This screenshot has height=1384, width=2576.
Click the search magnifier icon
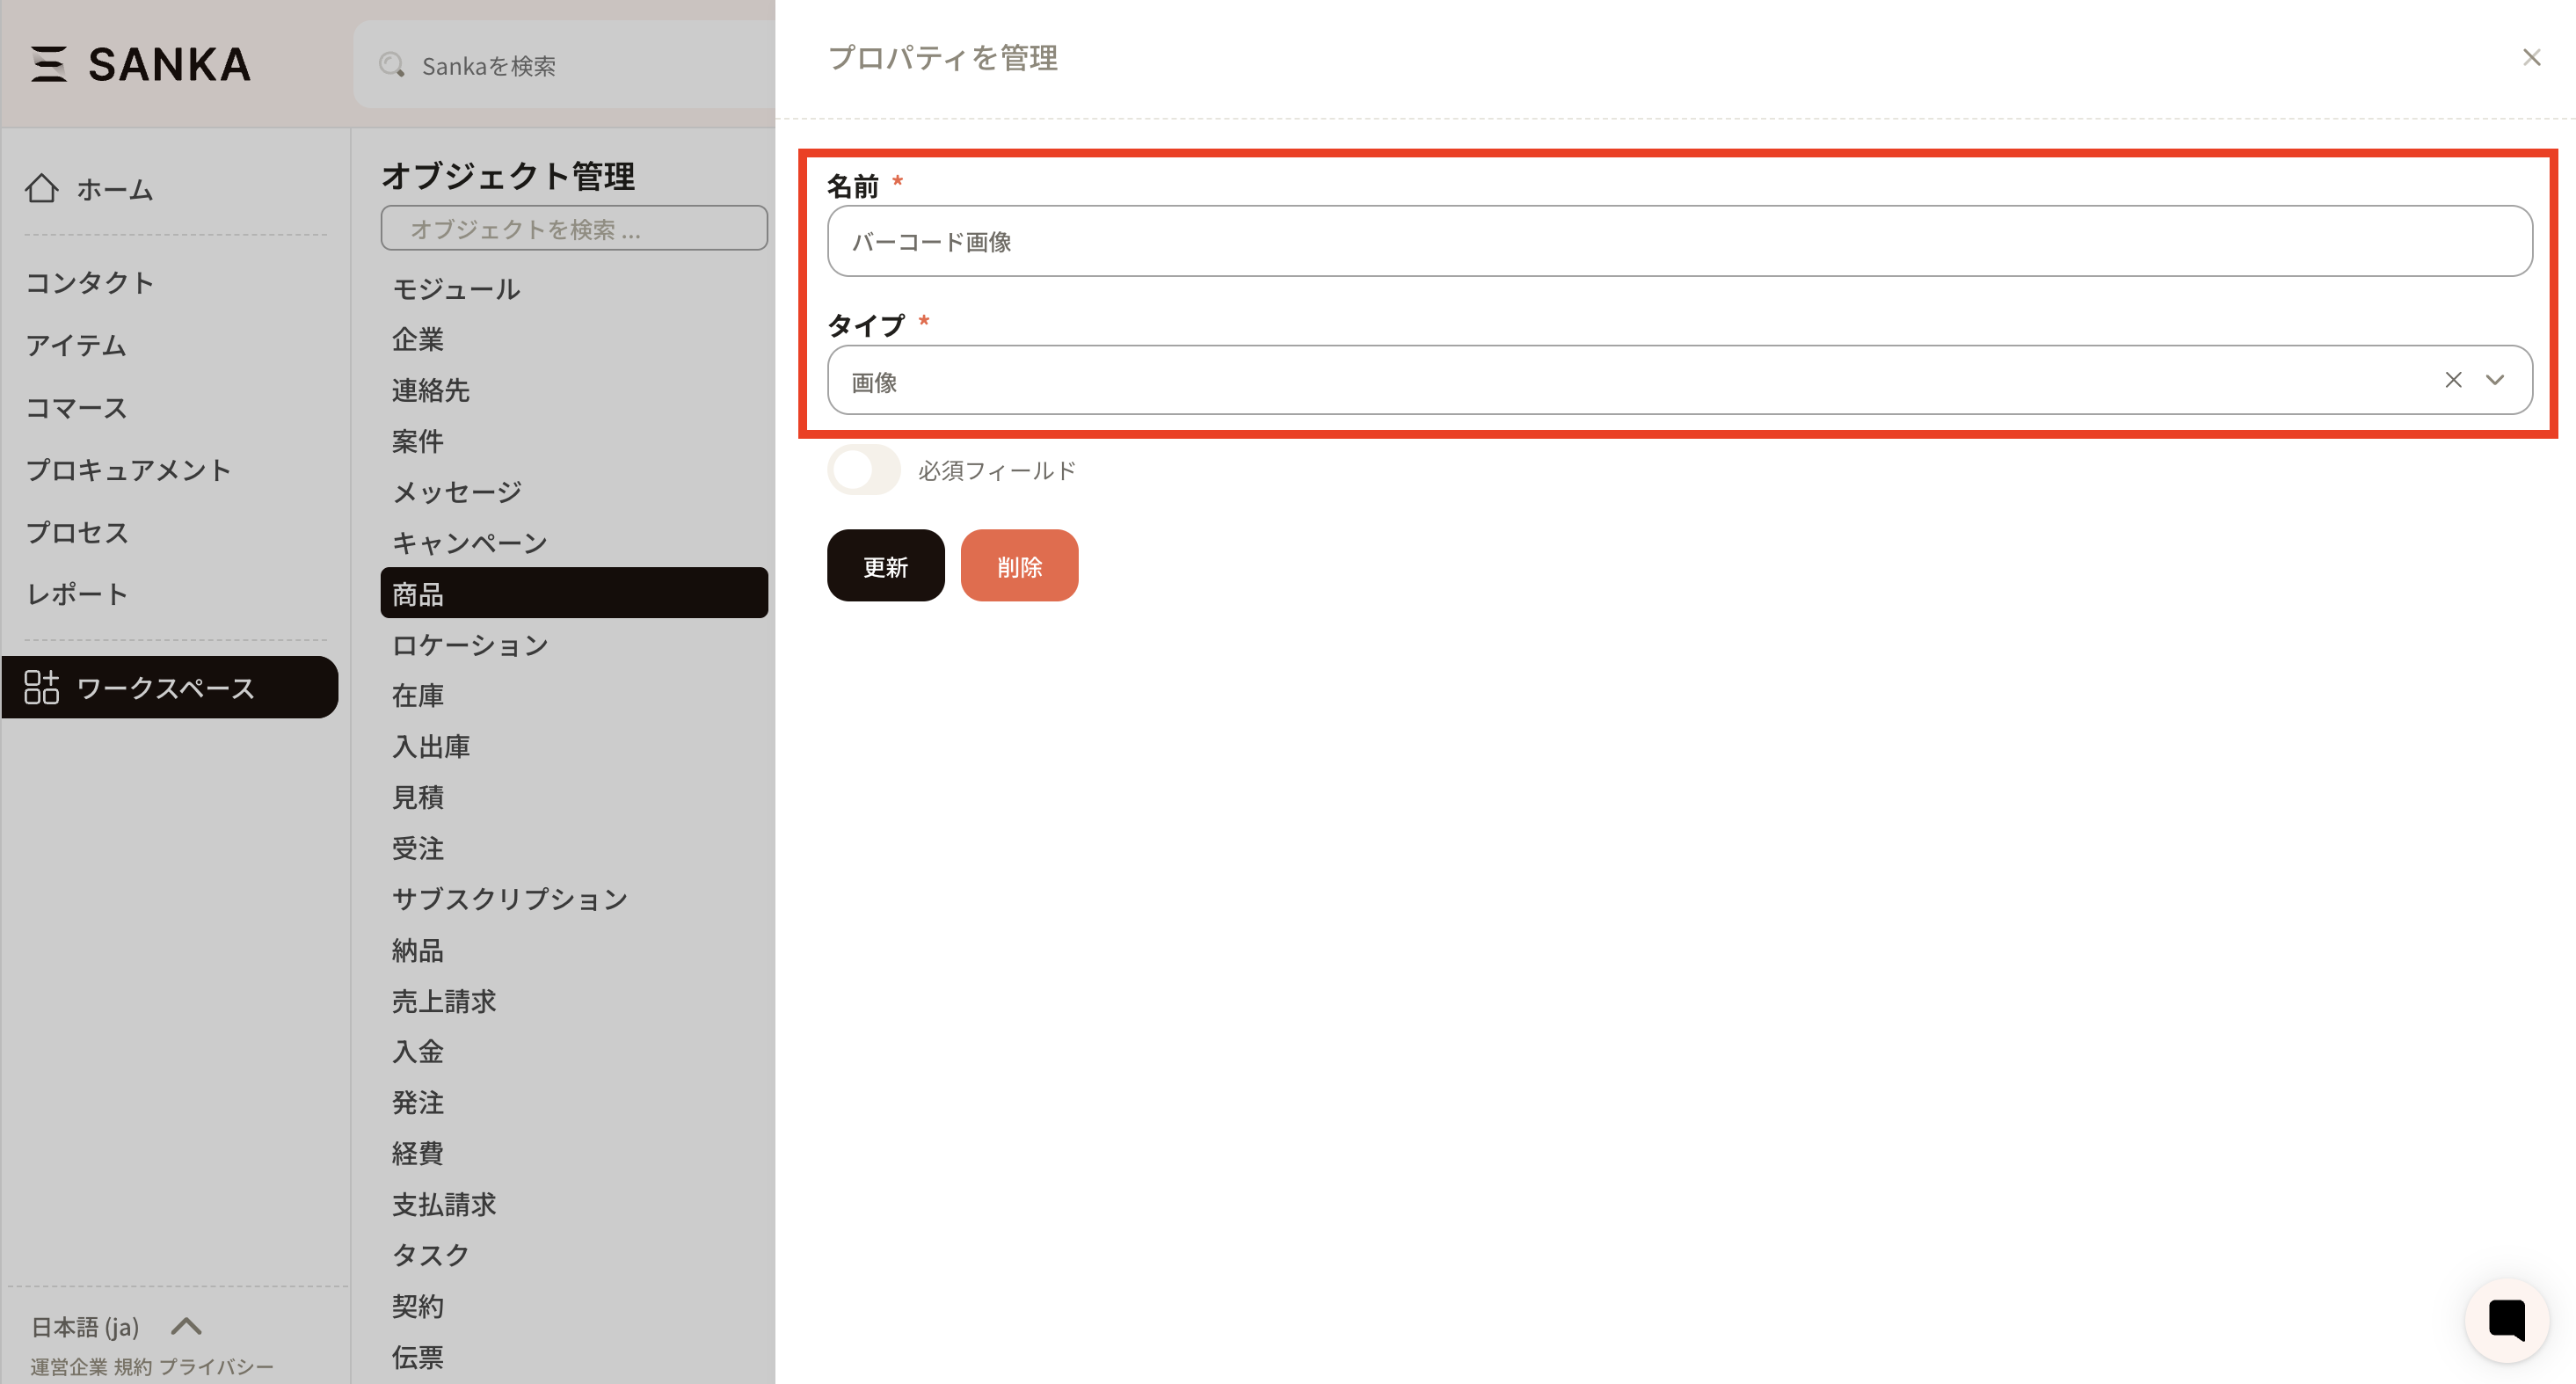pos(391,66)
